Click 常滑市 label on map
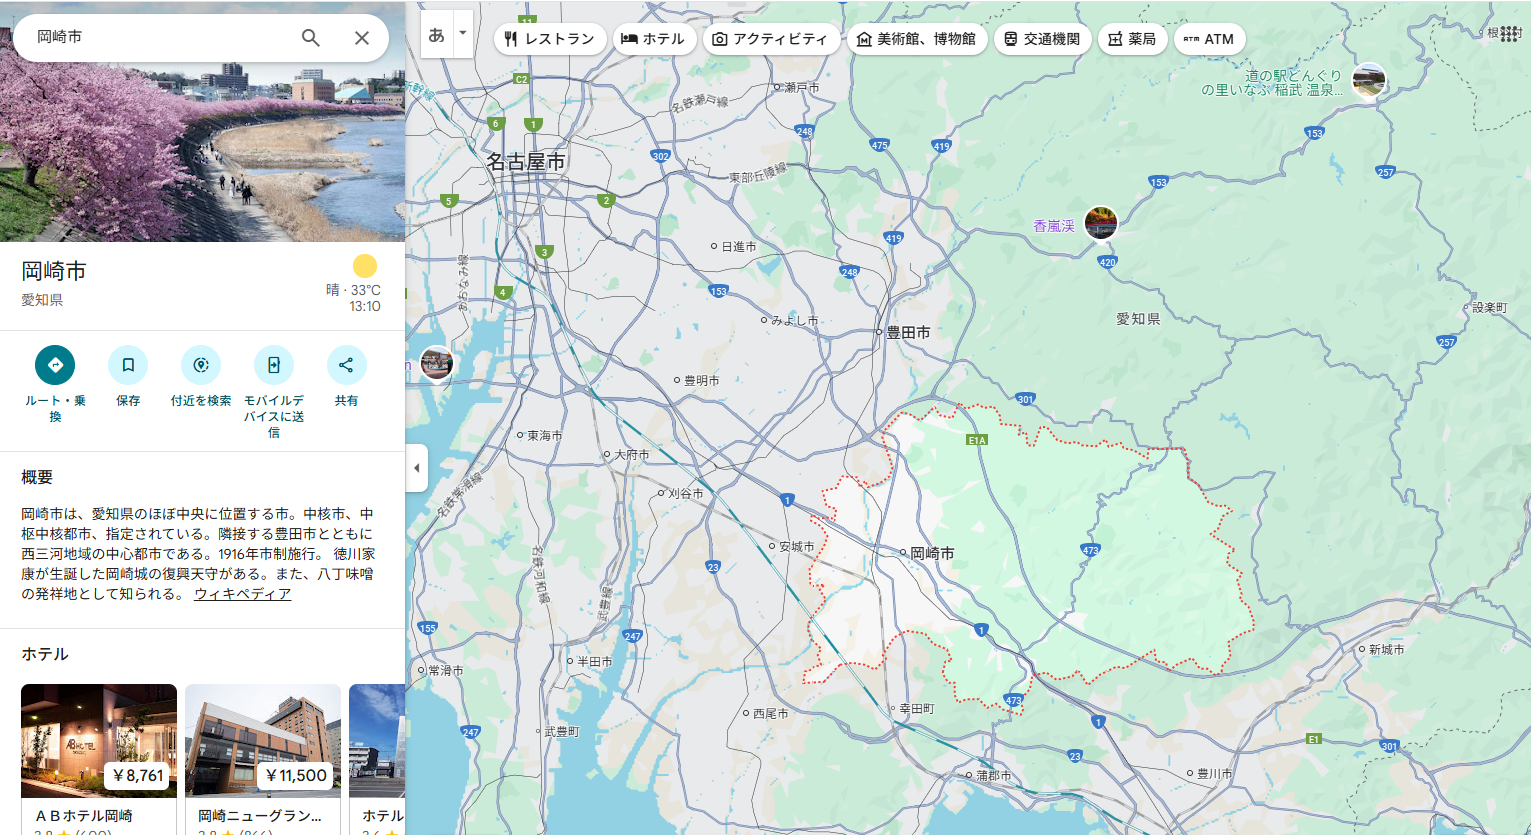The image size is (1531, 835). coord(445,671)
